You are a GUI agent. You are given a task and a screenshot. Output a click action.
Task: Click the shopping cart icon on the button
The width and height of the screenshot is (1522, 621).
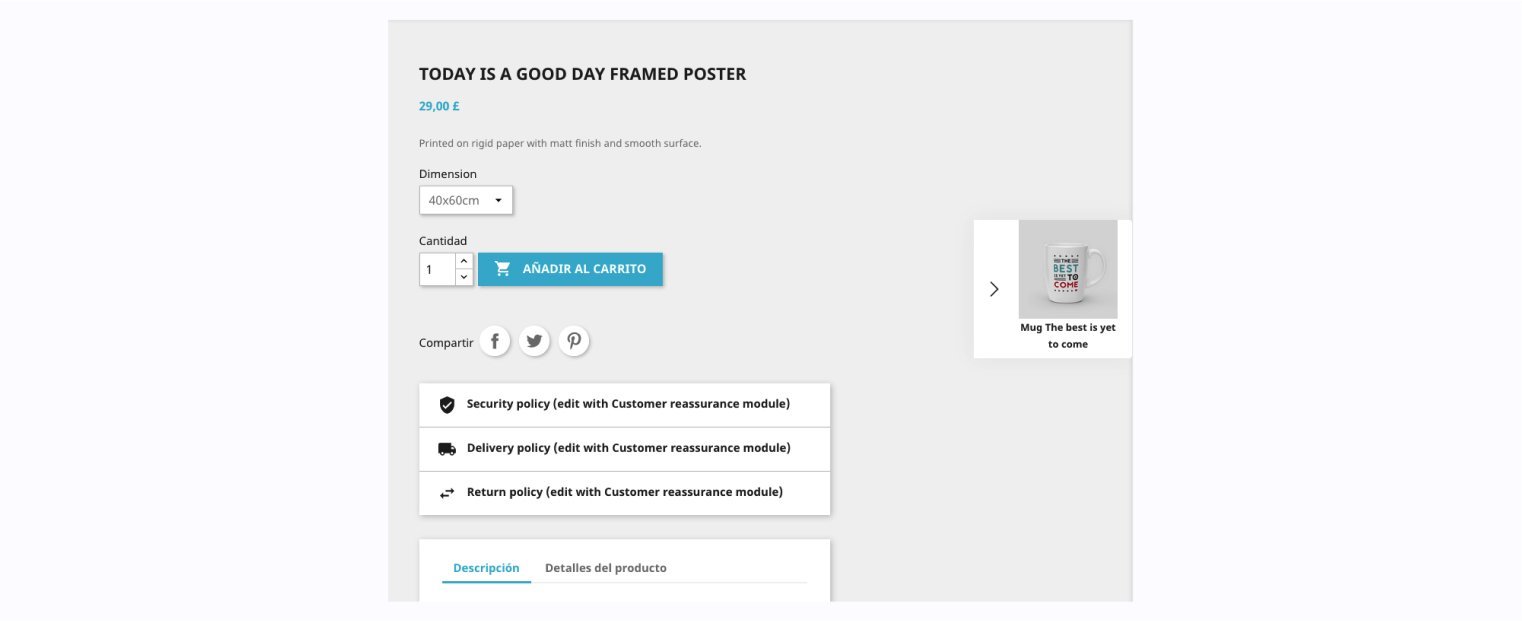(502, 269)
